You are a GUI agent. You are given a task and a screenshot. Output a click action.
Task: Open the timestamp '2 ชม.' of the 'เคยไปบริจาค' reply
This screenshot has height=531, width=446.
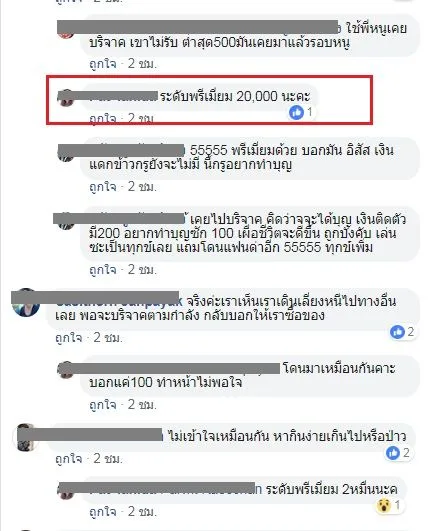point(142,270)
